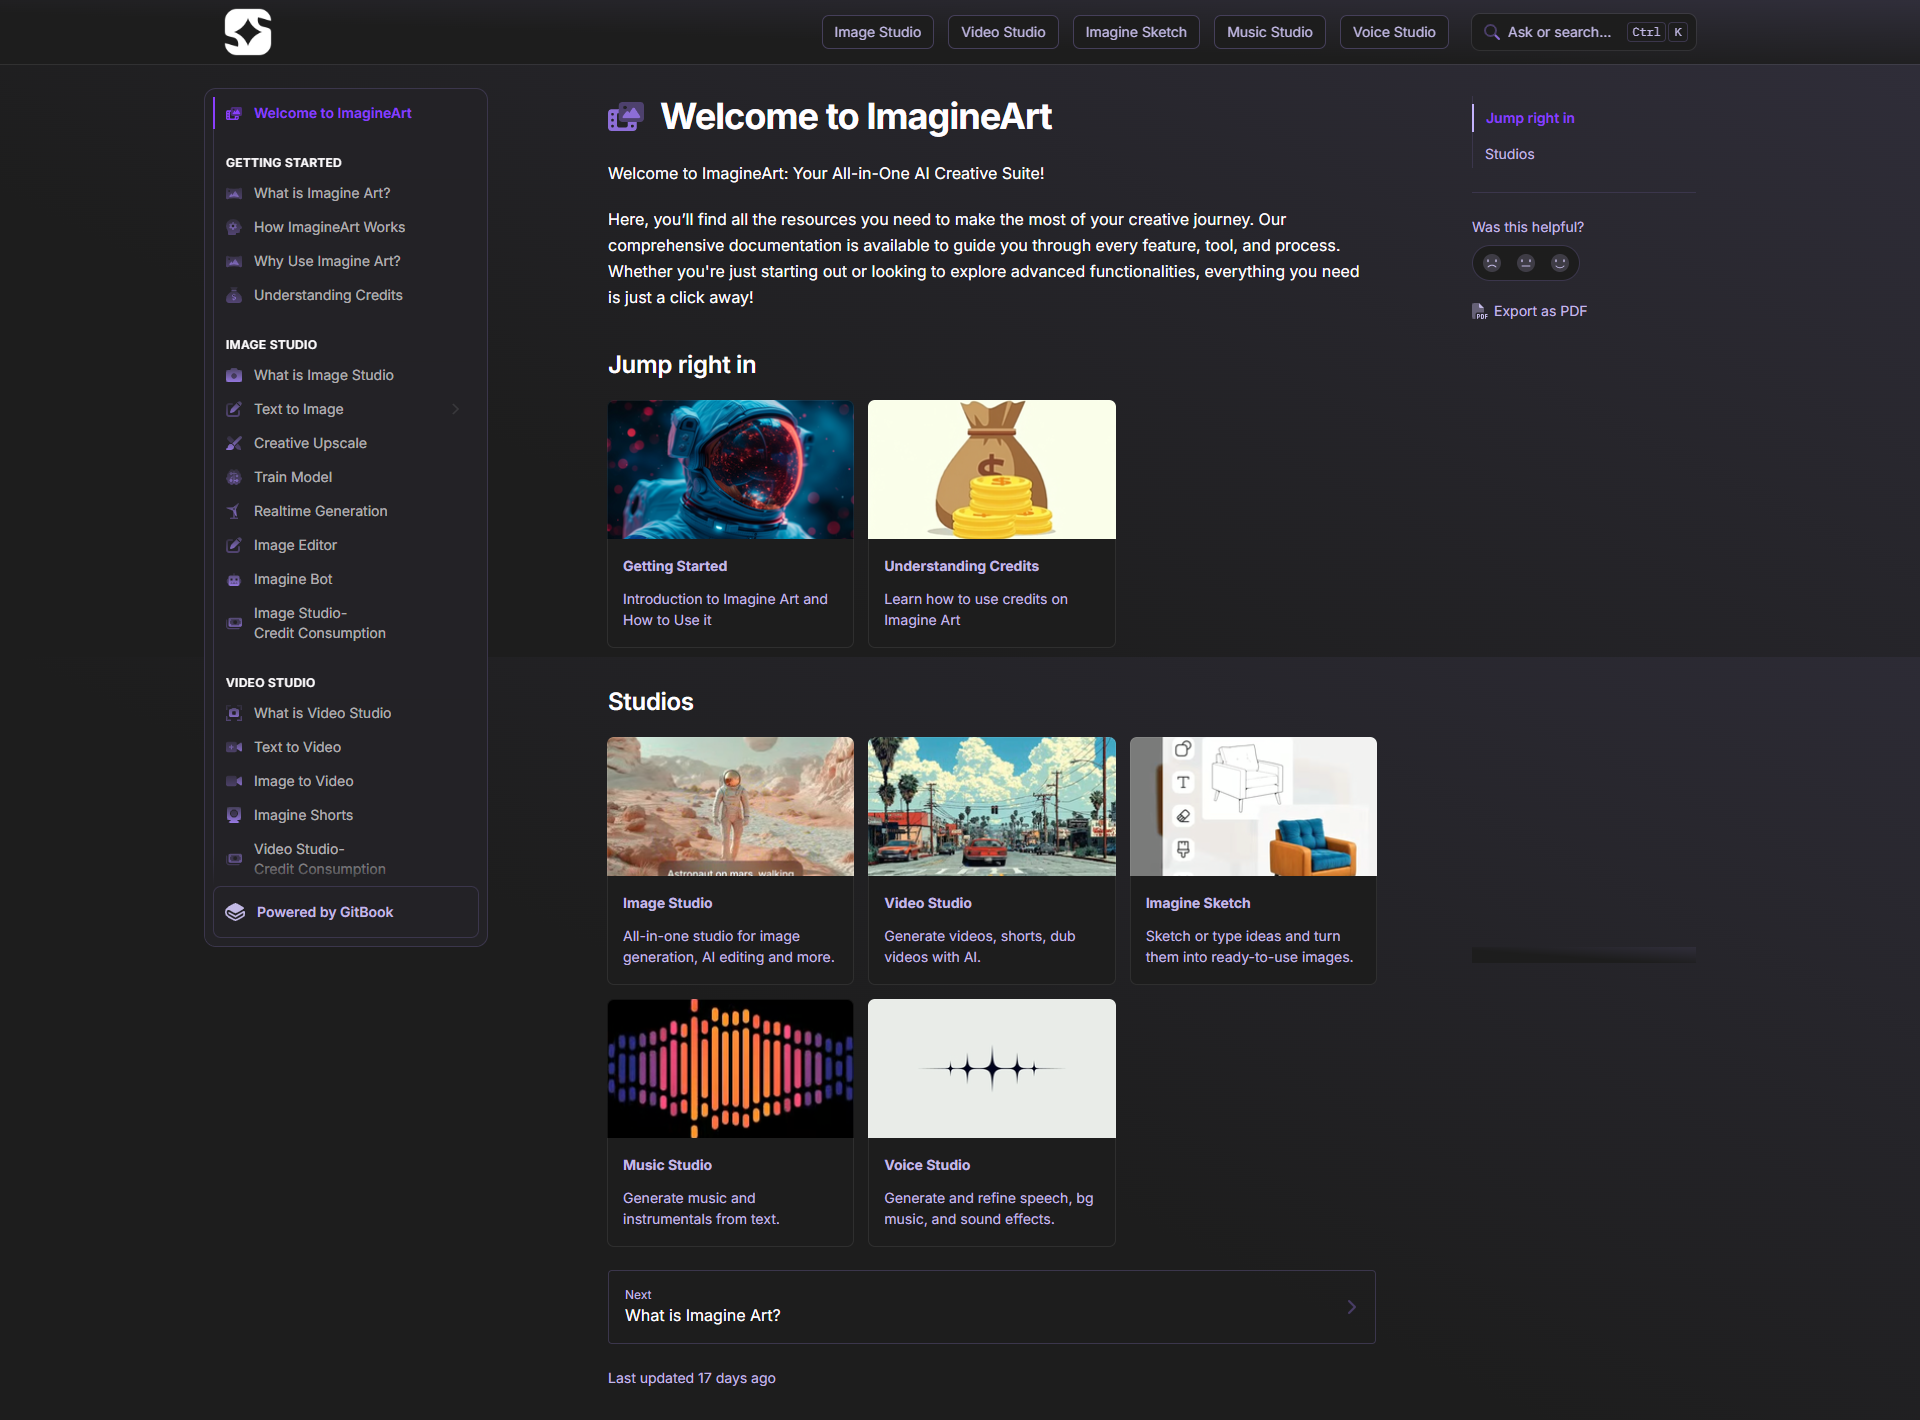The image size is (1920, 1420).
Task: Jump to 'Jump right in' section
Action: [1530, 118]
